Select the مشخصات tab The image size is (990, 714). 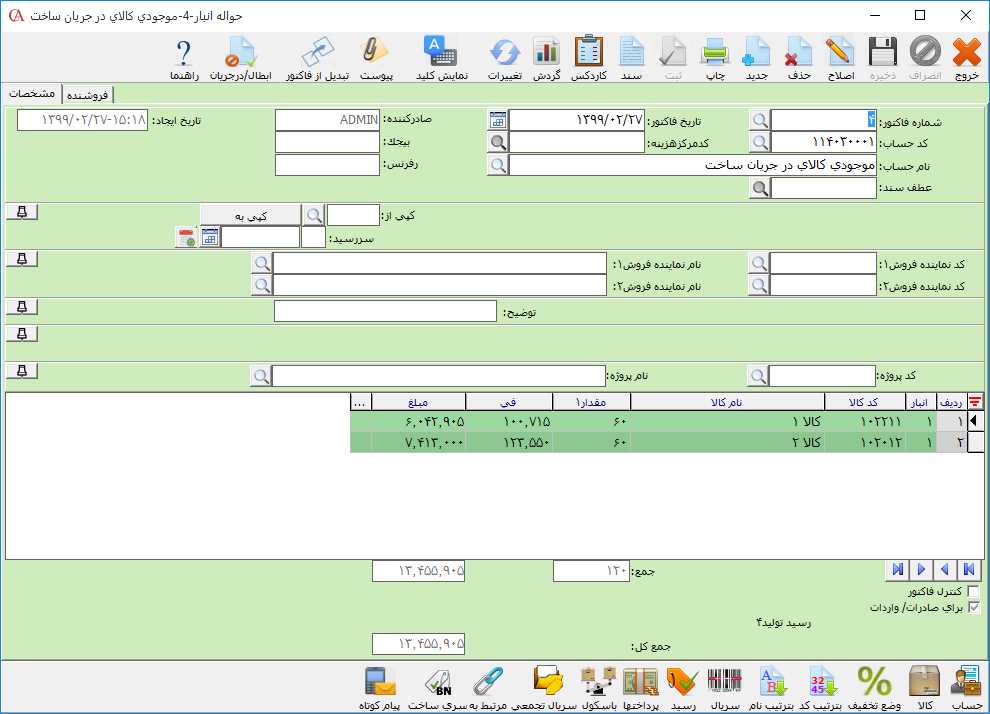[31, 93]
